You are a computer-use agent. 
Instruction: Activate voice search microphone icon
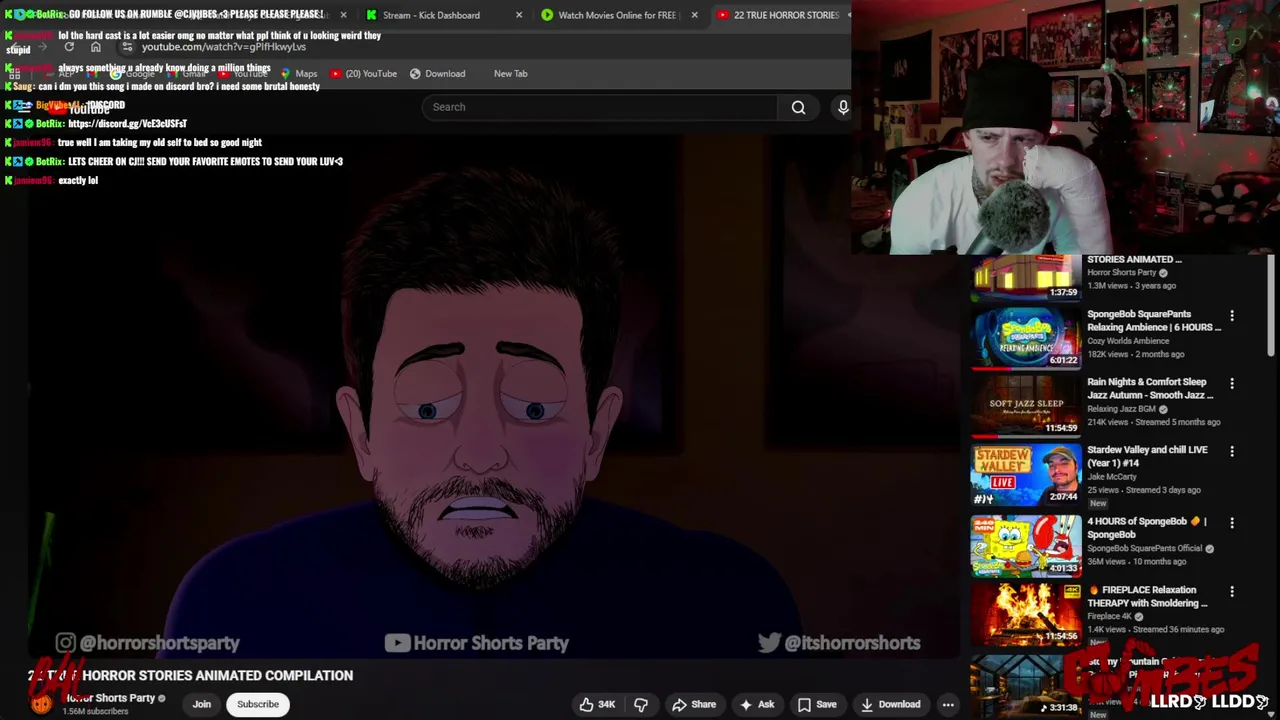pos(843,107)
